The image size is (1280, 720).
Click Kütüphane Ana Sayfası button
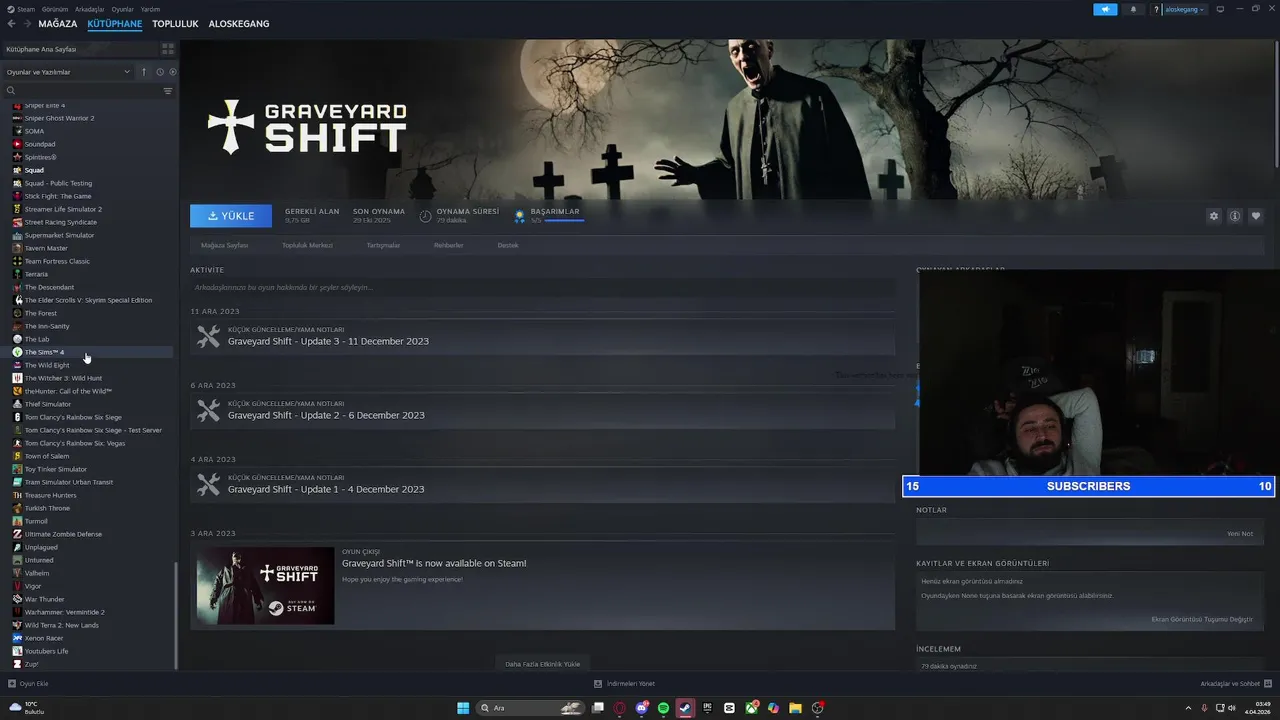80,49
